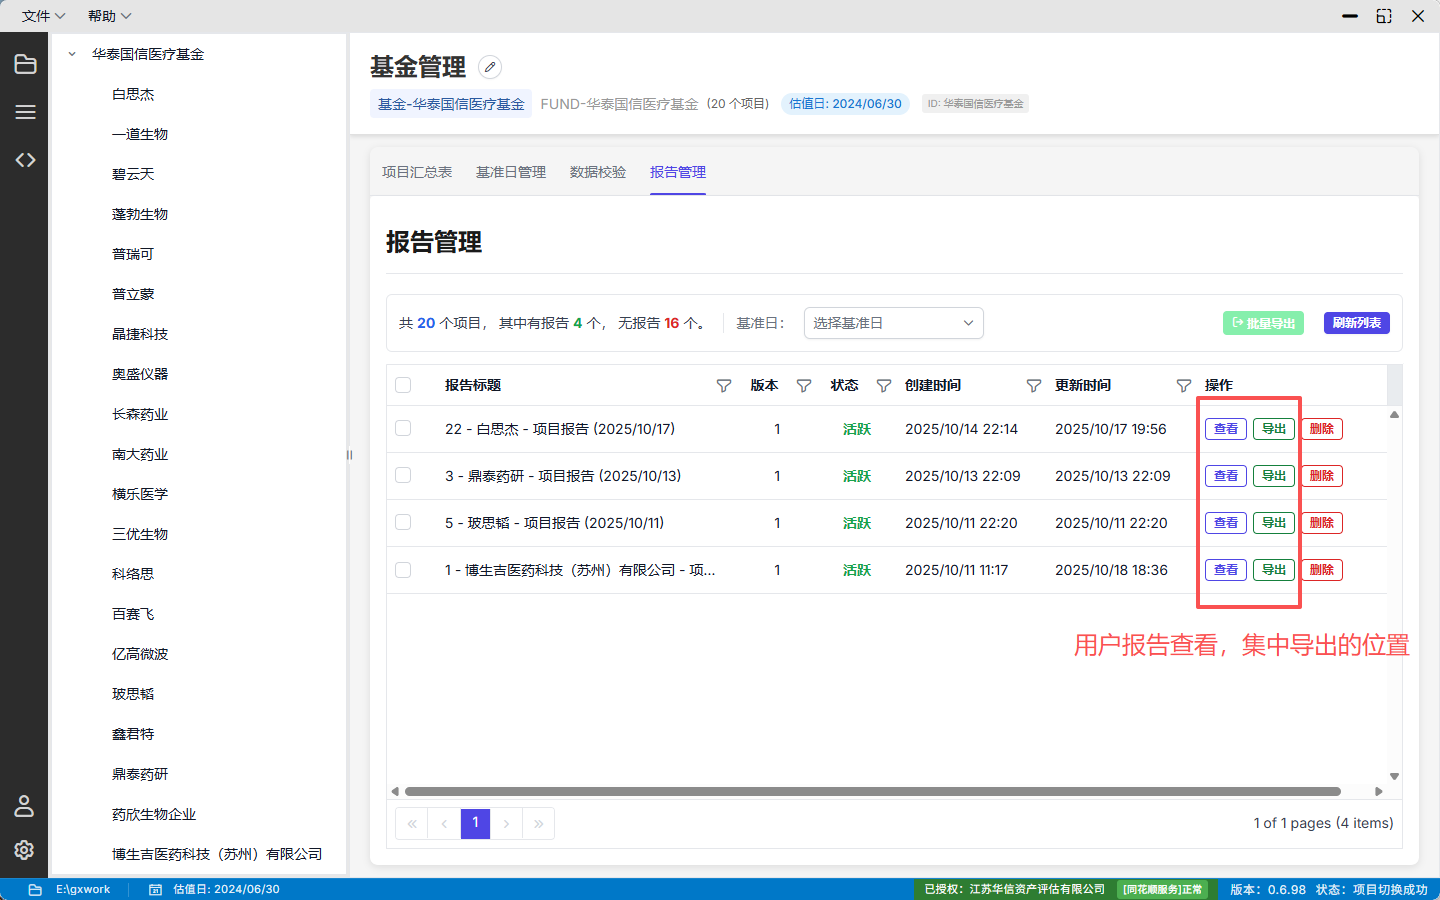This screenshot has width=1440, height=900.
Task: Go to the first page of the pager
Action: [x=412, y=823]
